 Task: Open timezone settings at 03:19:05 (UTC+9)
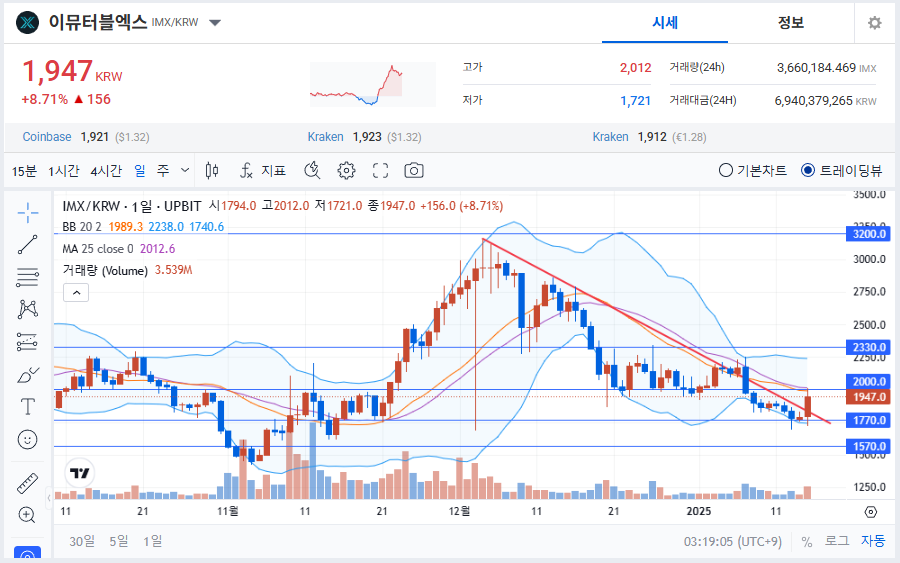pos(732,542)
